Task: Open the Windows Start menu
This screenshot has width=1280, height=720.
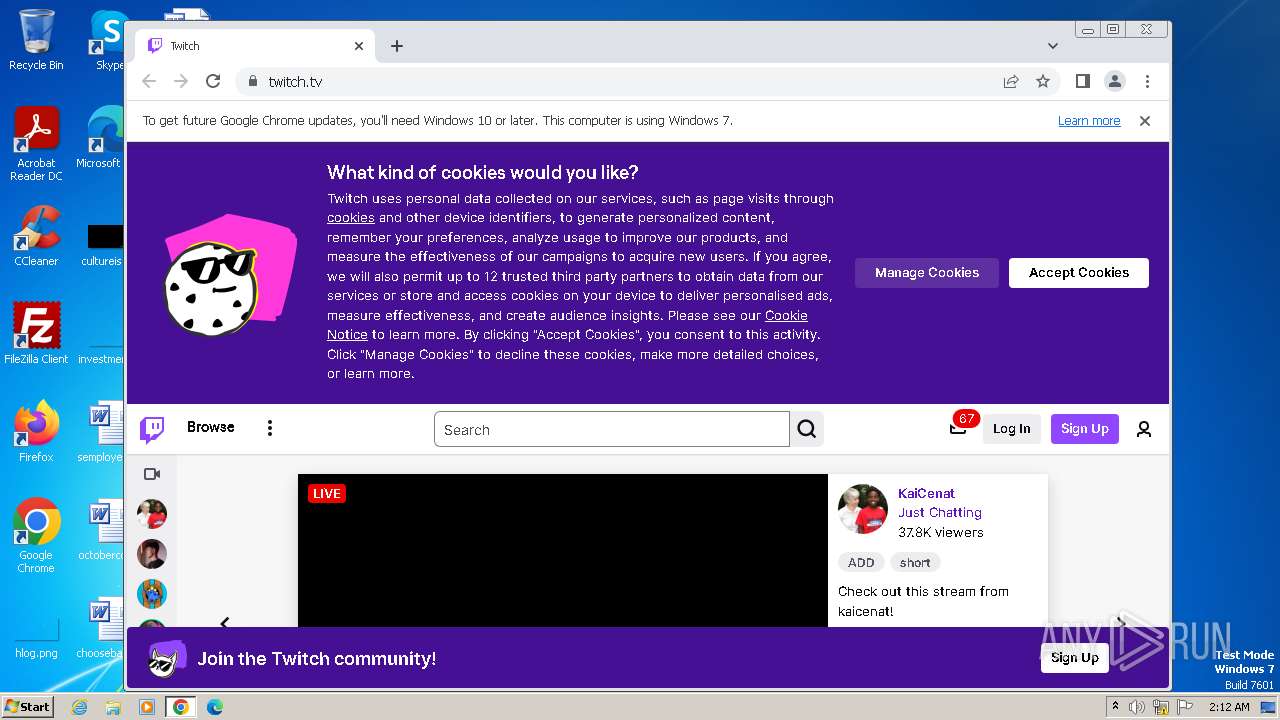Action: tap(28, 706)
